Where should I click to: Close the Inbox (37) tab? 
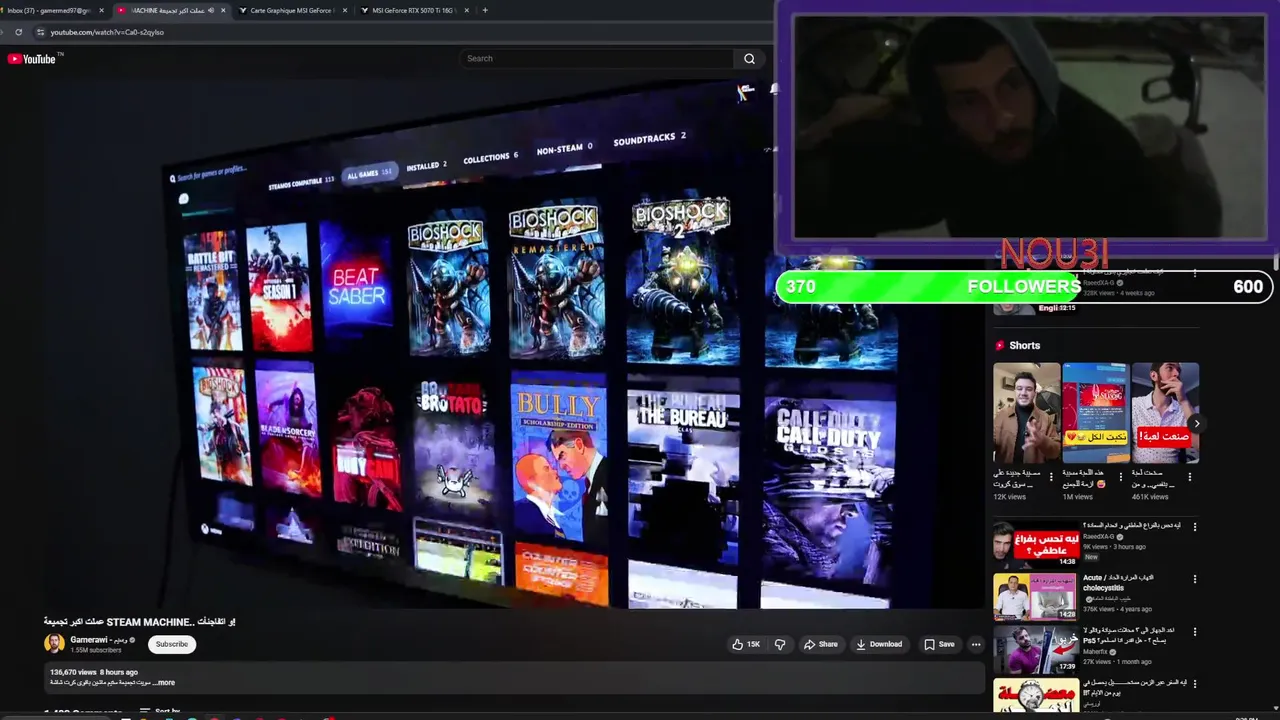coord(101,10)
